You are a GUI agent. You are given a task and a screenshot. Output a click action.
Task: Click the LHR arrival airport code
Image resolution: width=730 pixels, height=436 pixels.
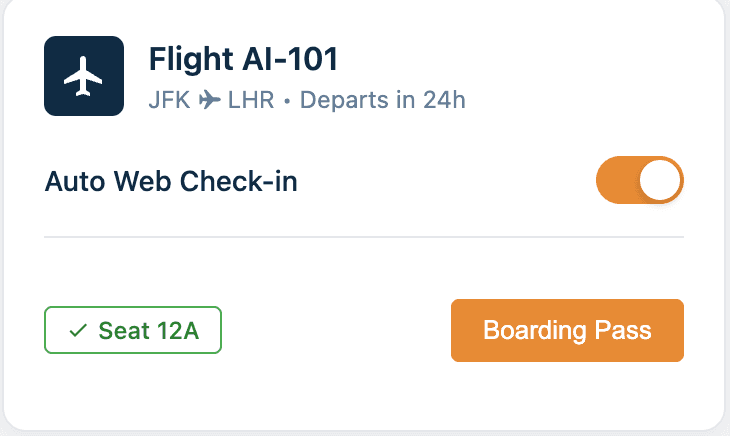pyautogui.click(x=251, y=101)
